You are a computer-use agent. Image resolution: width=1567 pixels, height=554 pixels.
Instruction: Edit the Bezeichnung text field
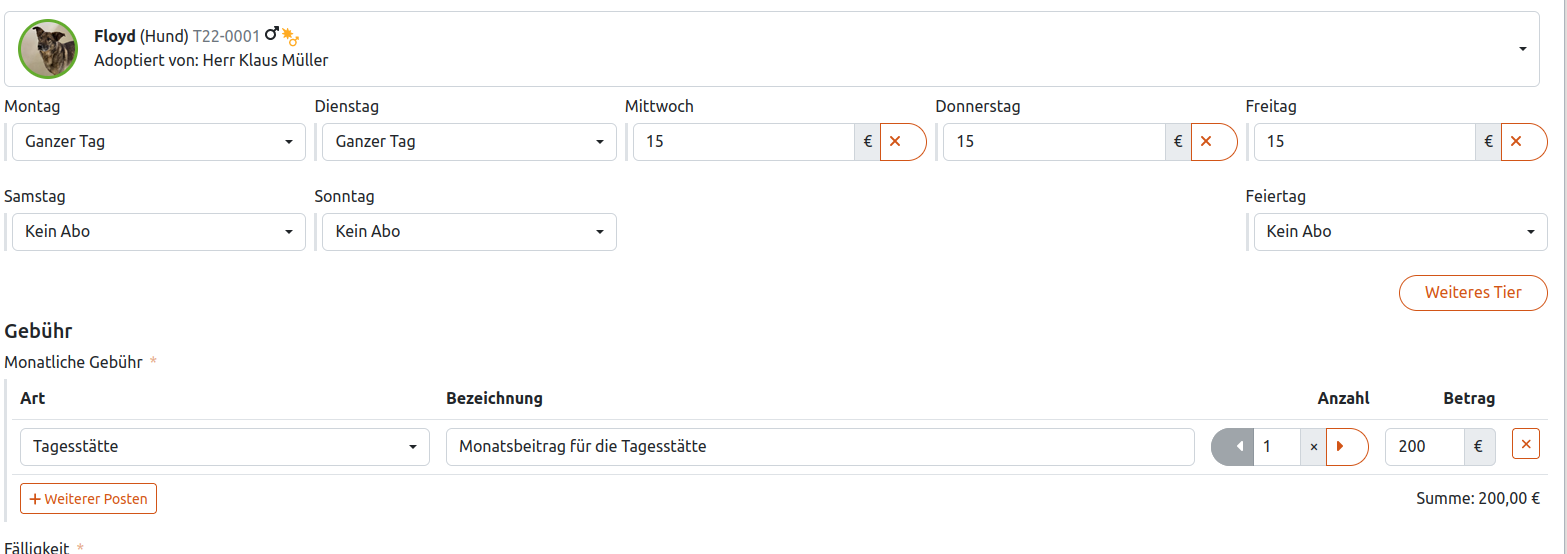(820, 447)
